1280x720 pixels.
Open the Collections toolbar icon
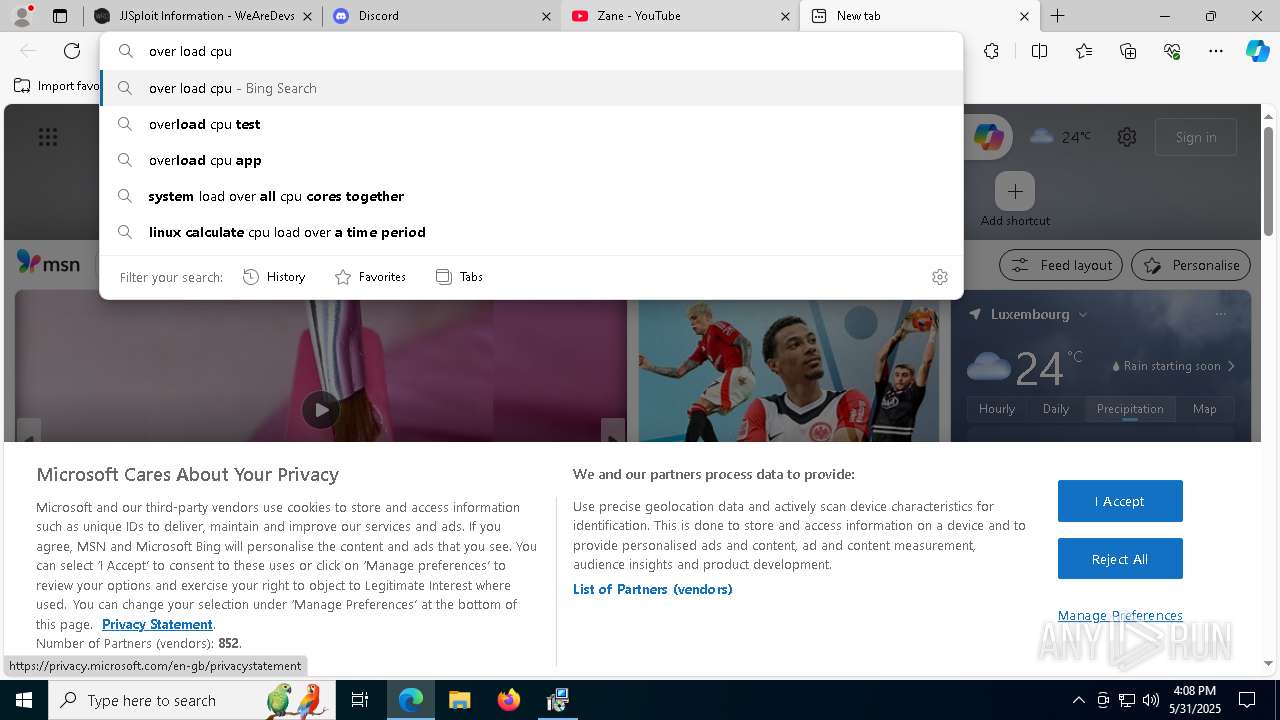(x=1128, y=51)
